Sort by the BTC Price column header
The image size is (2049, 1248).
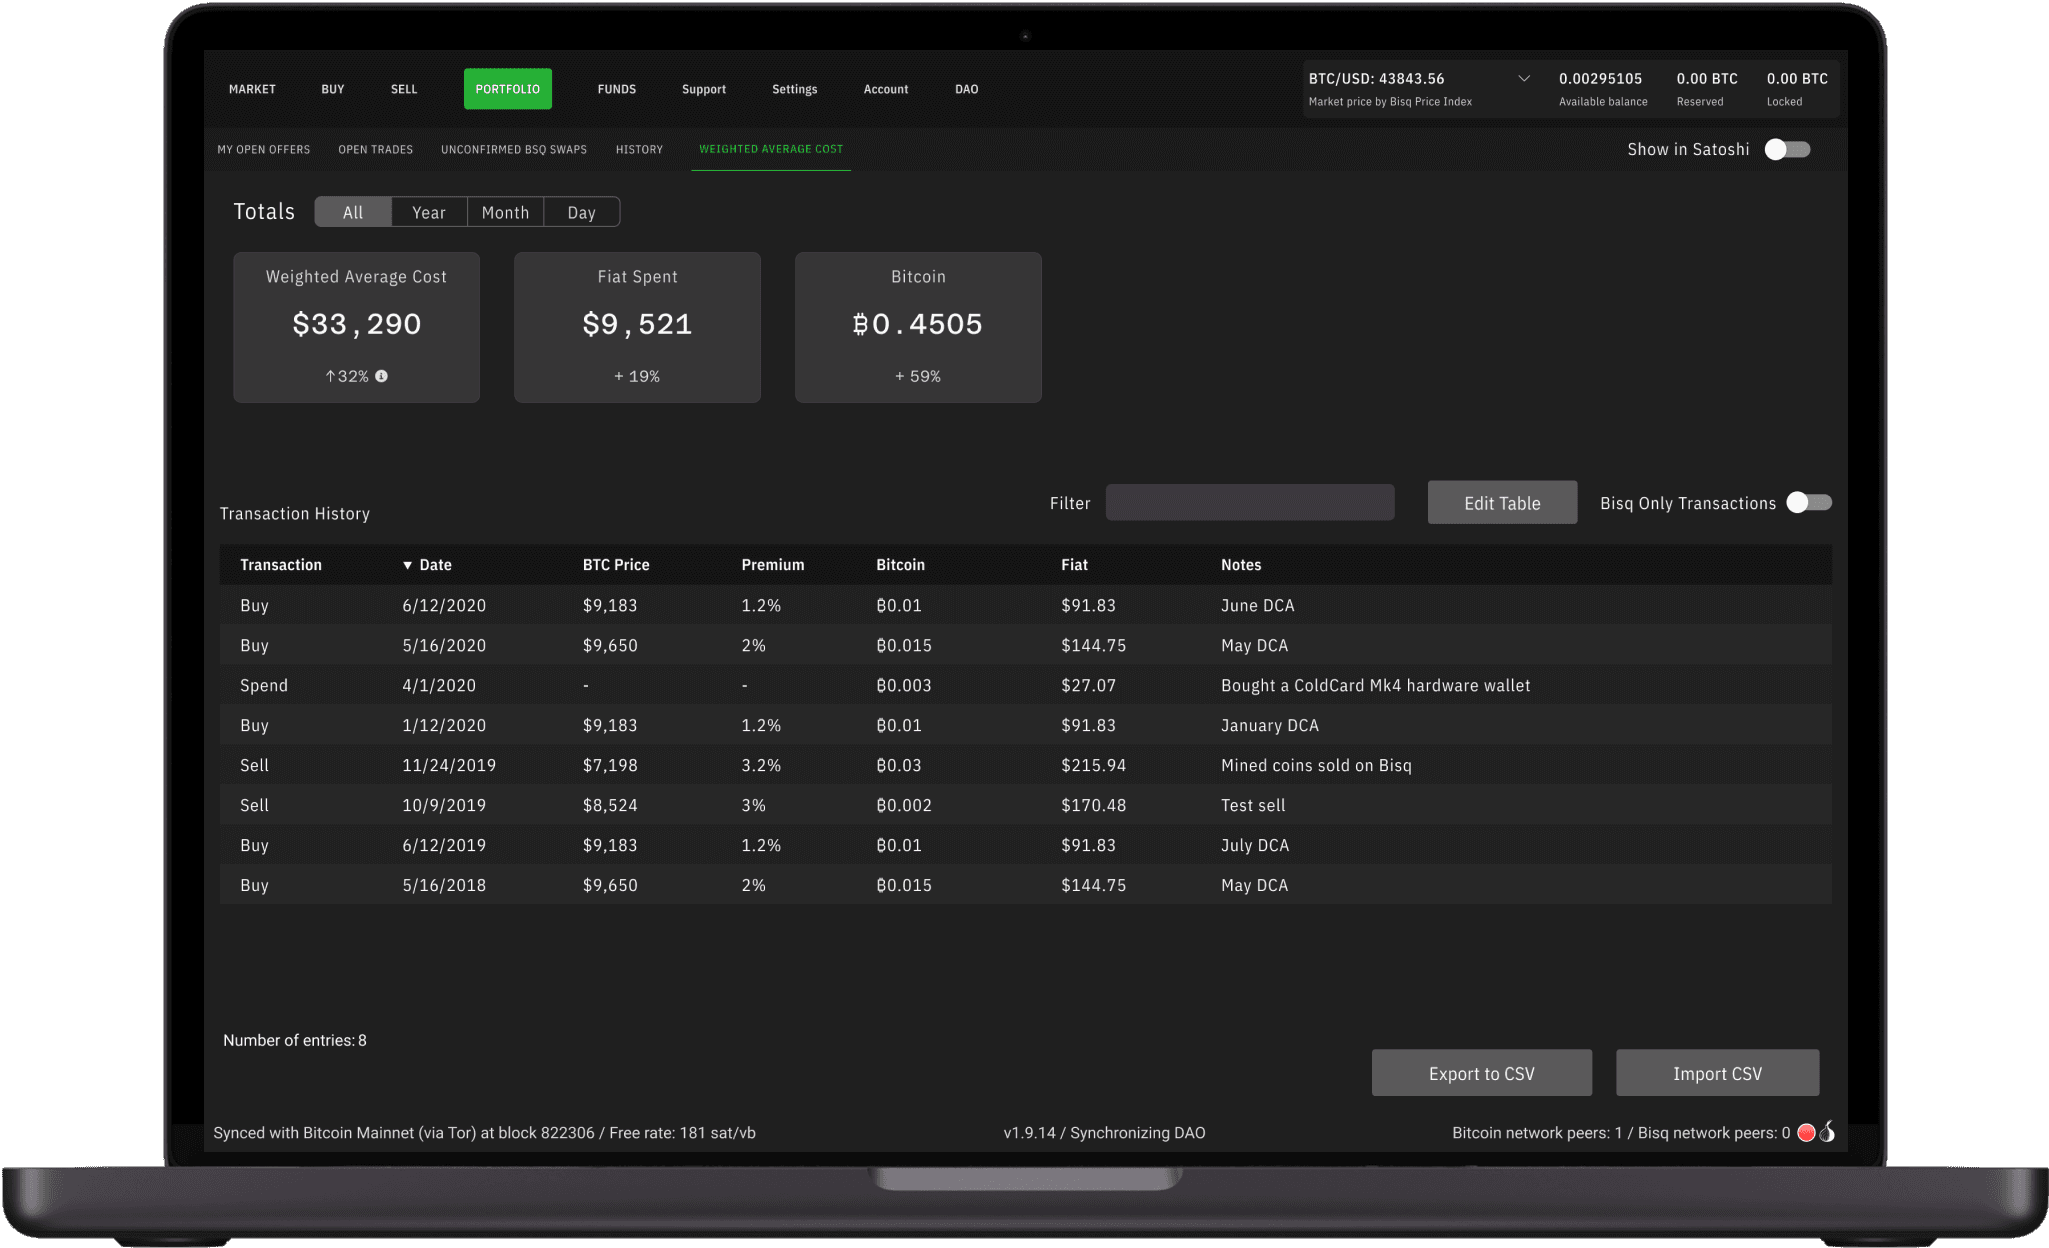616,565
